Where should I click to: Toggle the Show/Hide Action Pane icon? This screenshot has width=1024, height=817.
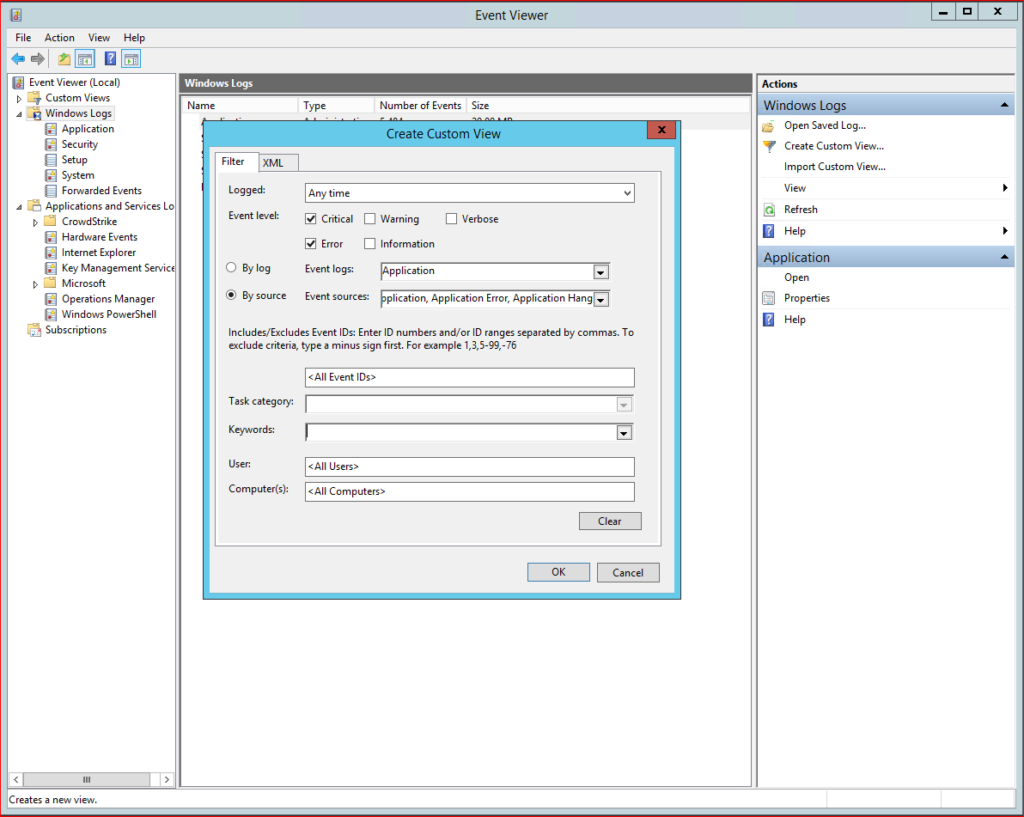pos(131,59)
